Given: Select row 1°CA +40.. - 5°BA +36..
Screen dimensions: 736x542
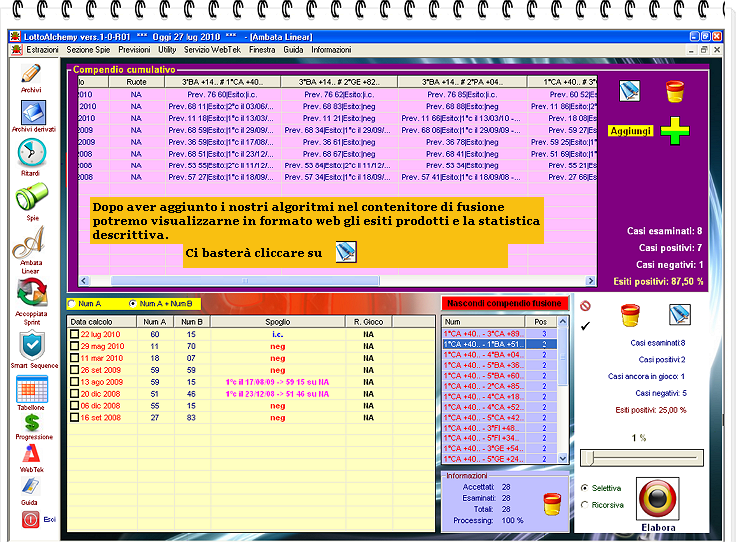Looking at the screenshot, I should point(499,365).
